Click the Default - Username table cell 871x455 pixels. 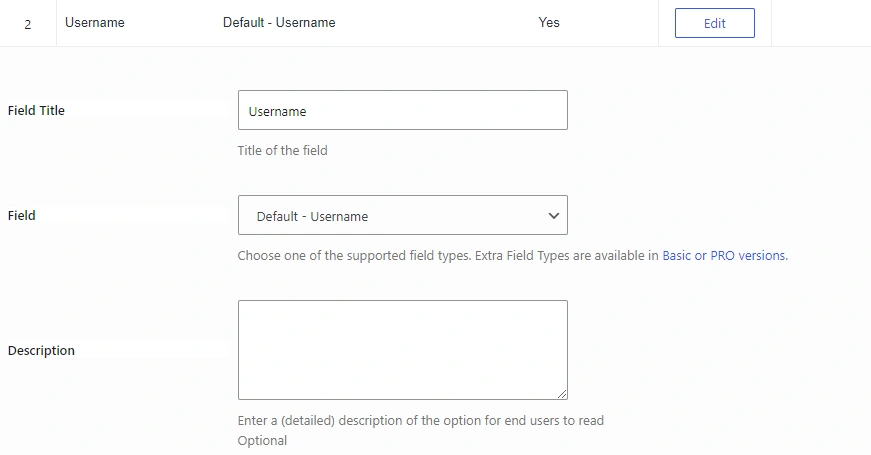[x=279, y=23]
